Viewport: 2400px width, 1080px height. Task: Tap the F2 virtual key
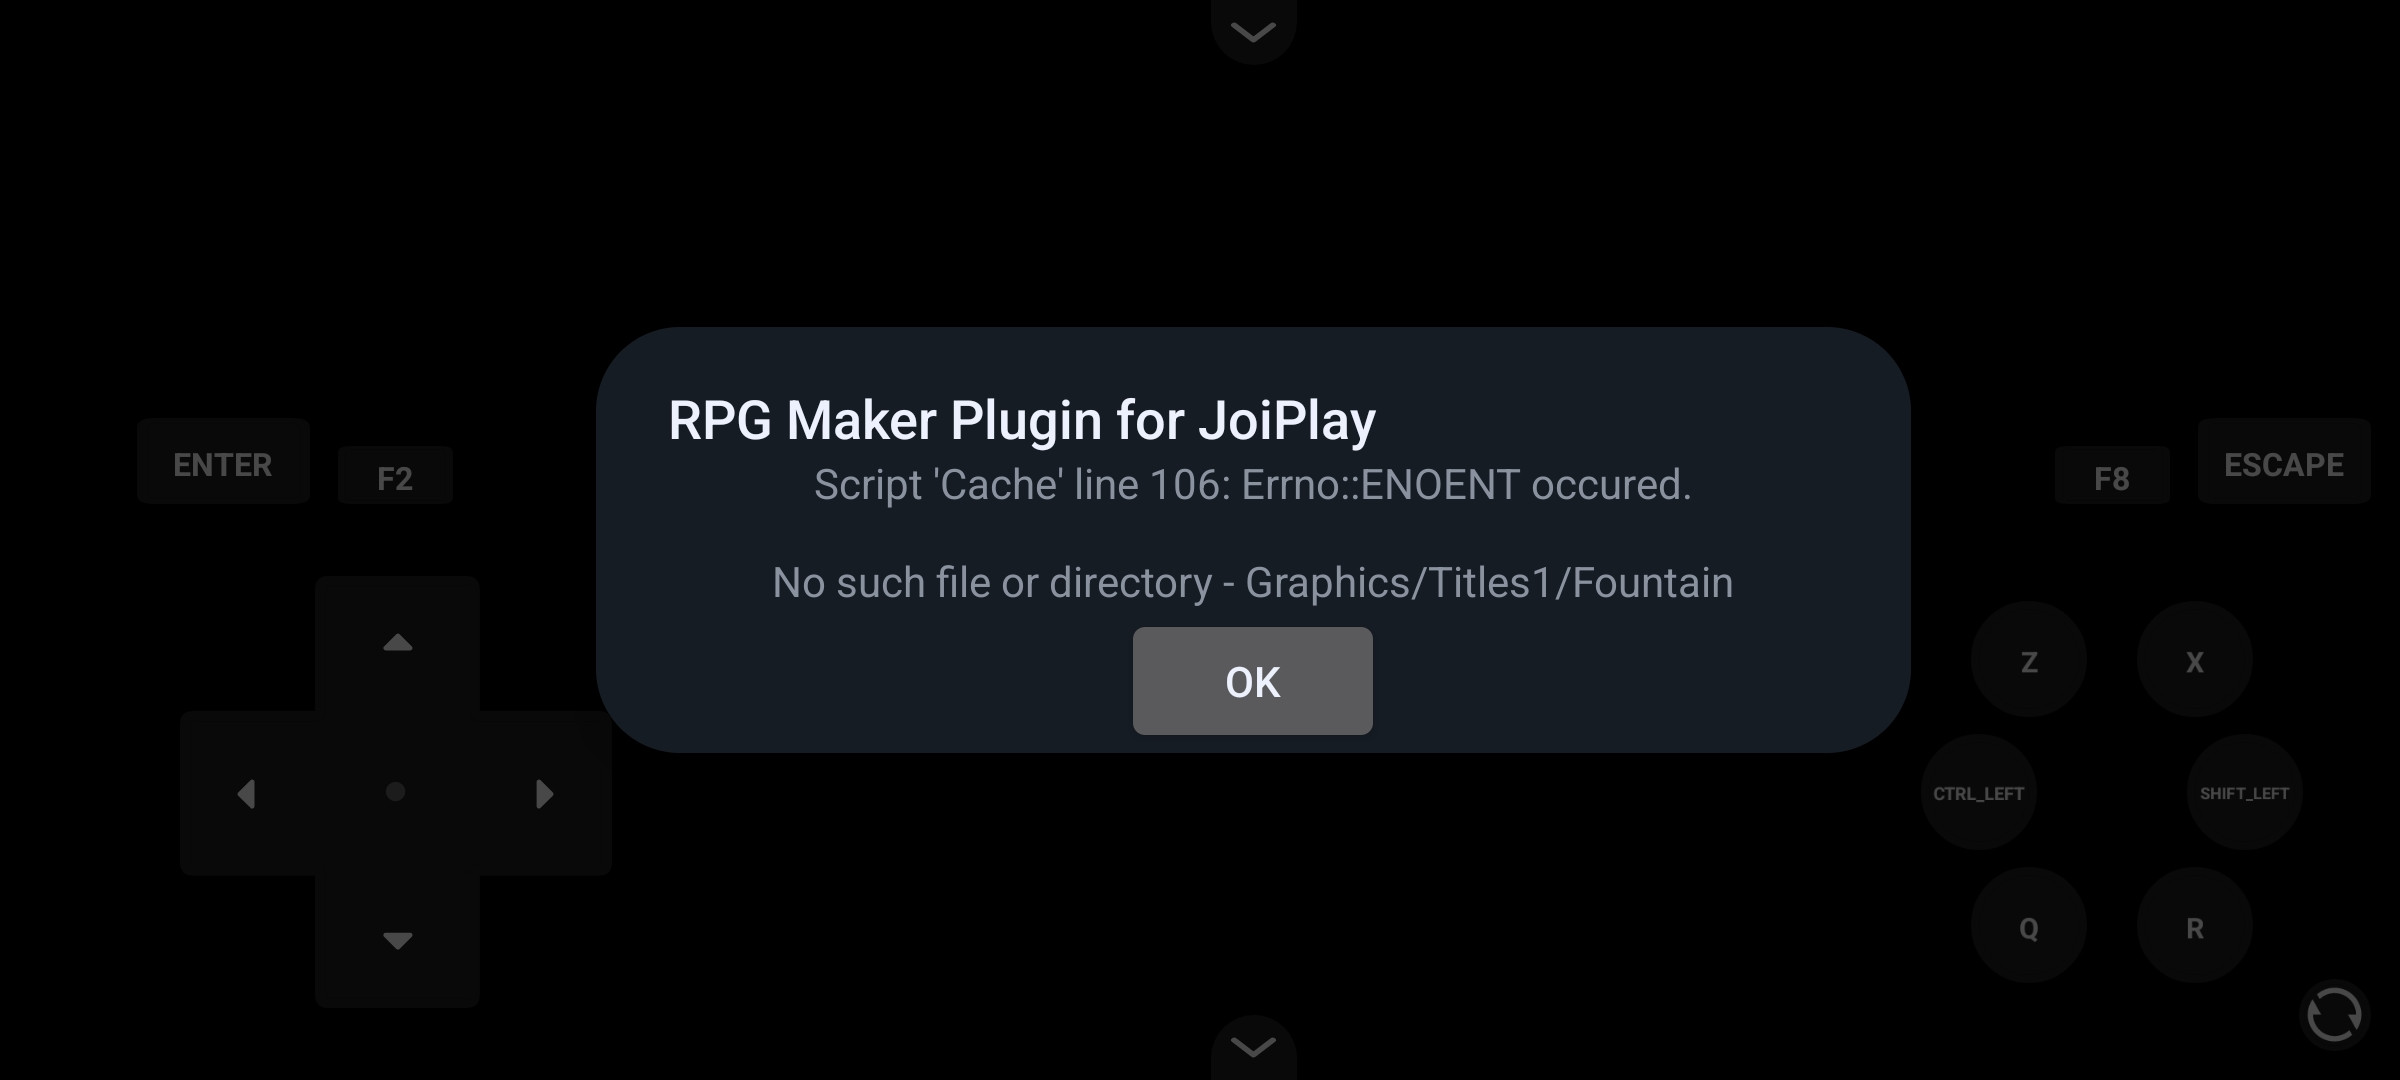click(x=395, y=476)
